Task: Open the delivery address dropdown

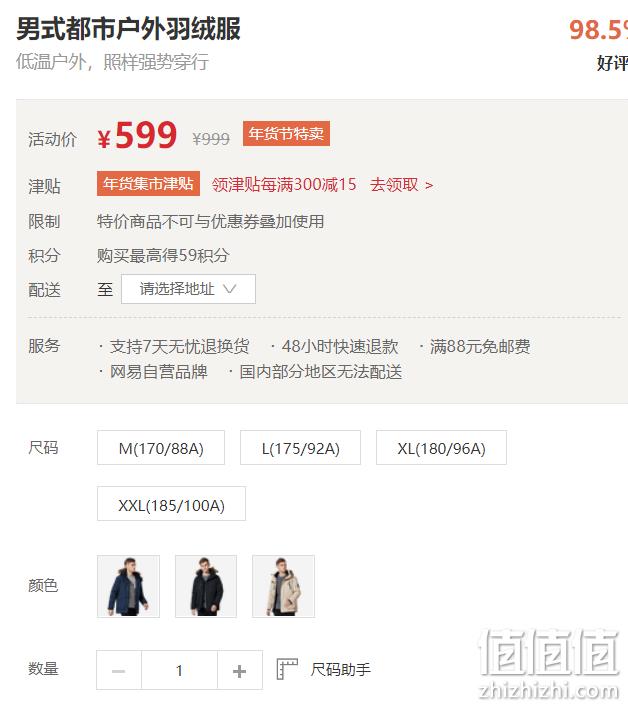Action: click(188, 289)
